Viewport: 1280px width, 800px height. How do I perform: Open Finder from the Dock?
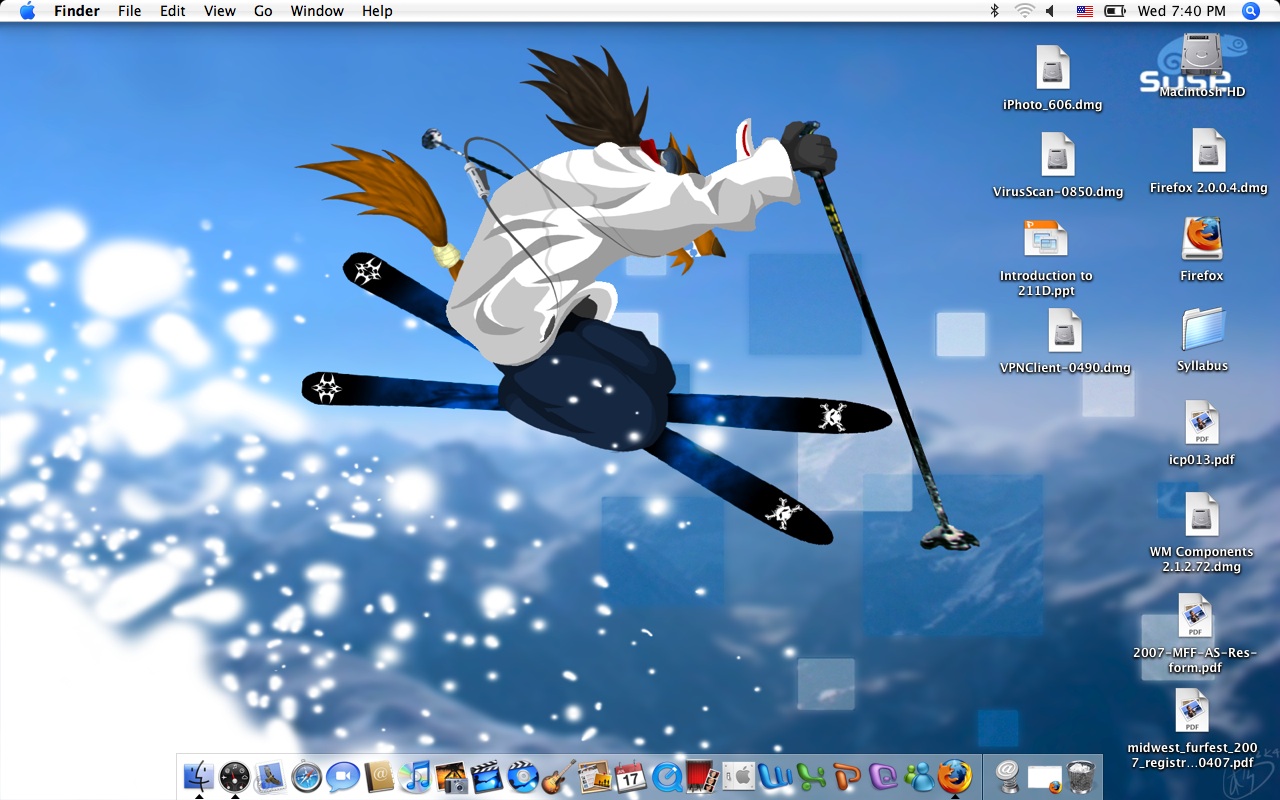pyautogui.click(x=199, y=776)
